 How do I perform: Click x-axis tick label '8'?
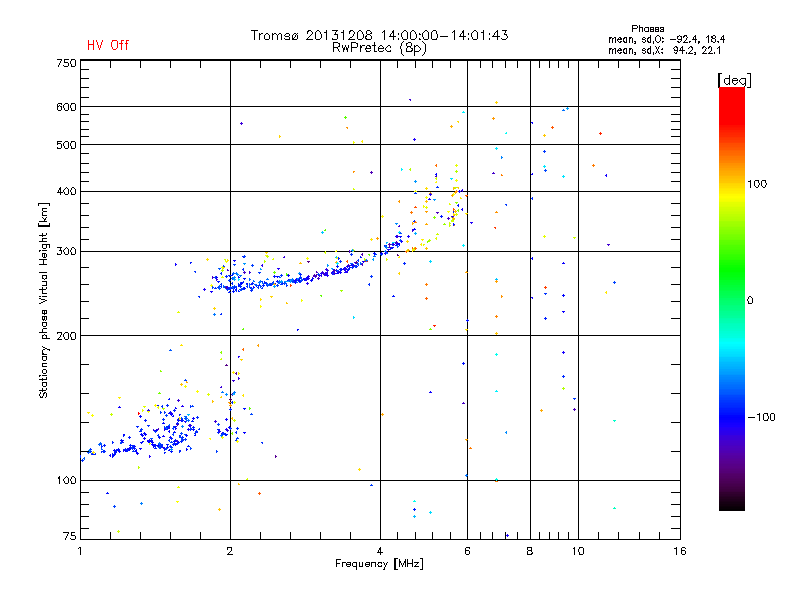(530, 551)
